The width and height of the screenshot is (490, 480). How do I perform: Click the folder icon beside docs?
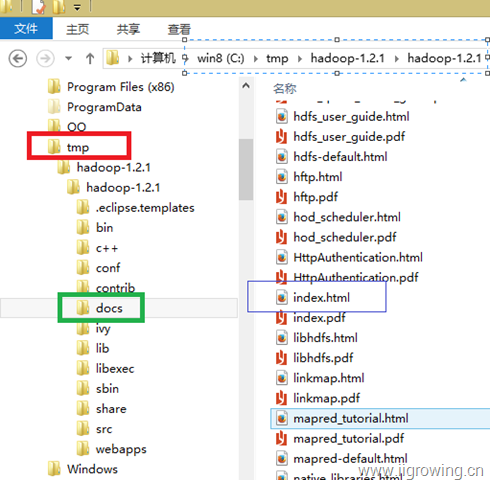(x=83, y=308)
